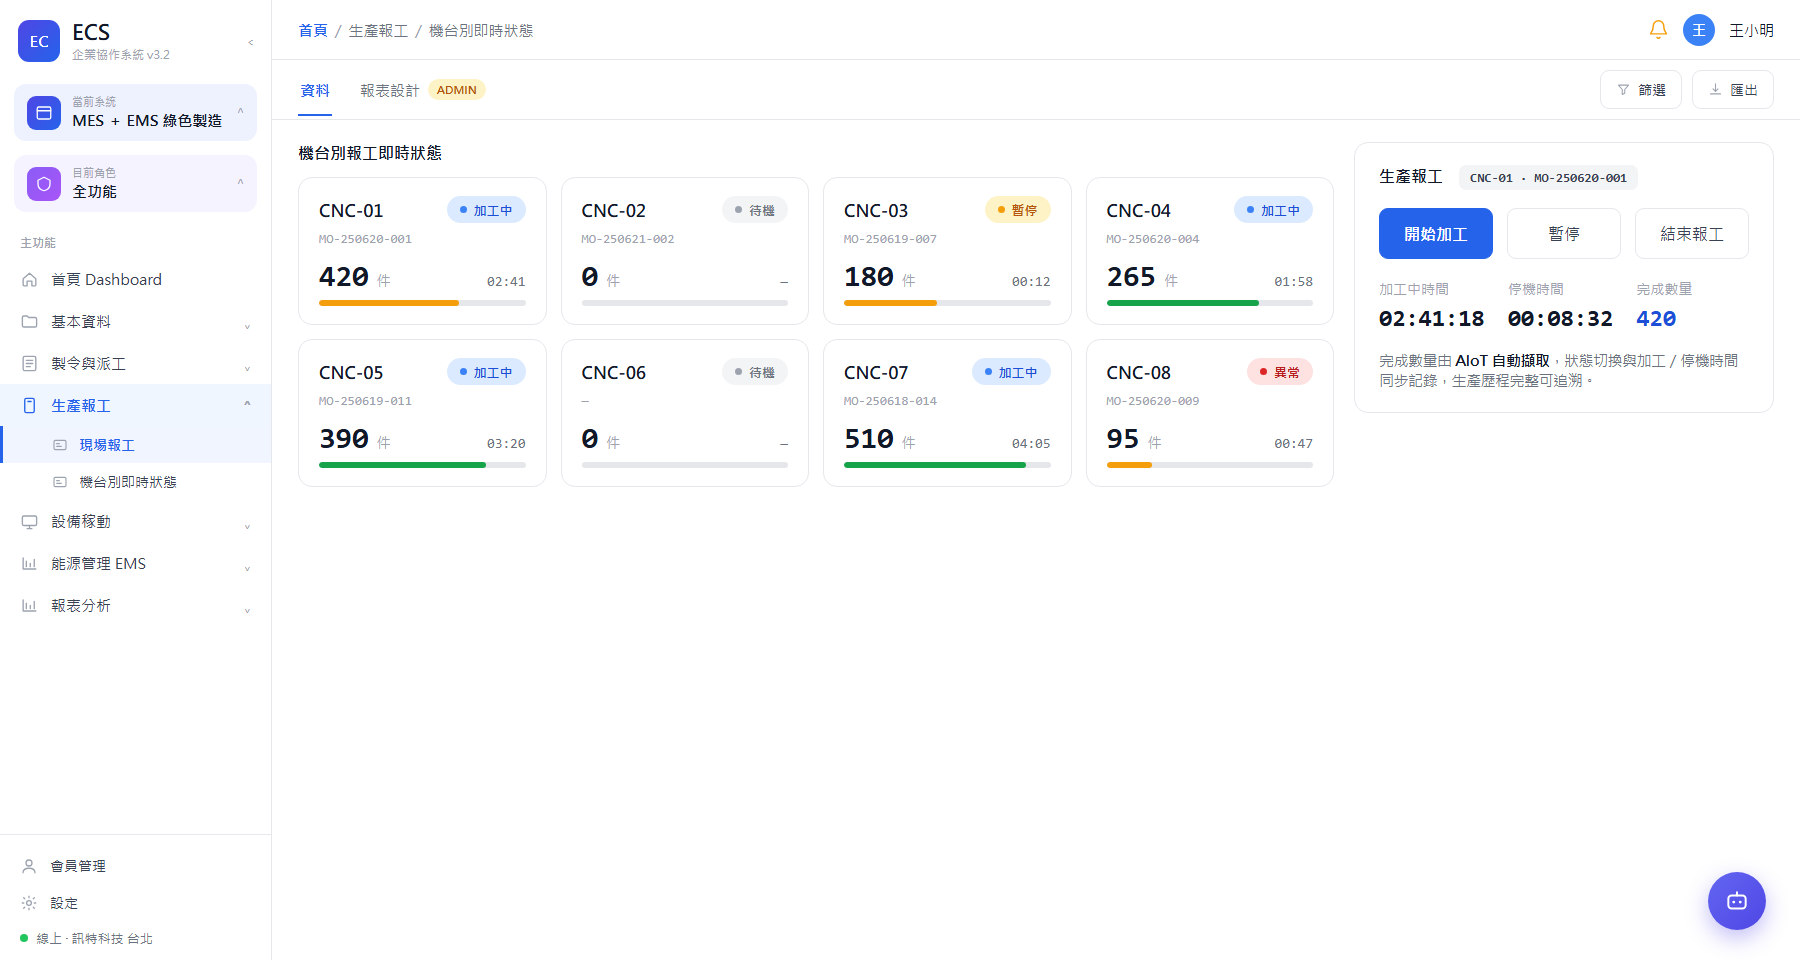Click the 暫停 button
1800x960 pixels.
[x=1564, y=234]
